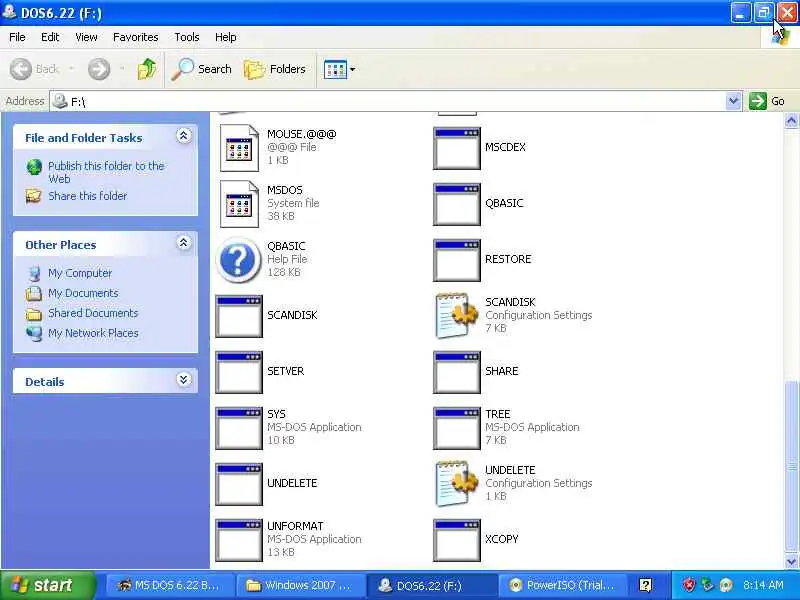Open the Views dropdown button
Viewport: 800px width, 600px height.
(x=339, y=69)
